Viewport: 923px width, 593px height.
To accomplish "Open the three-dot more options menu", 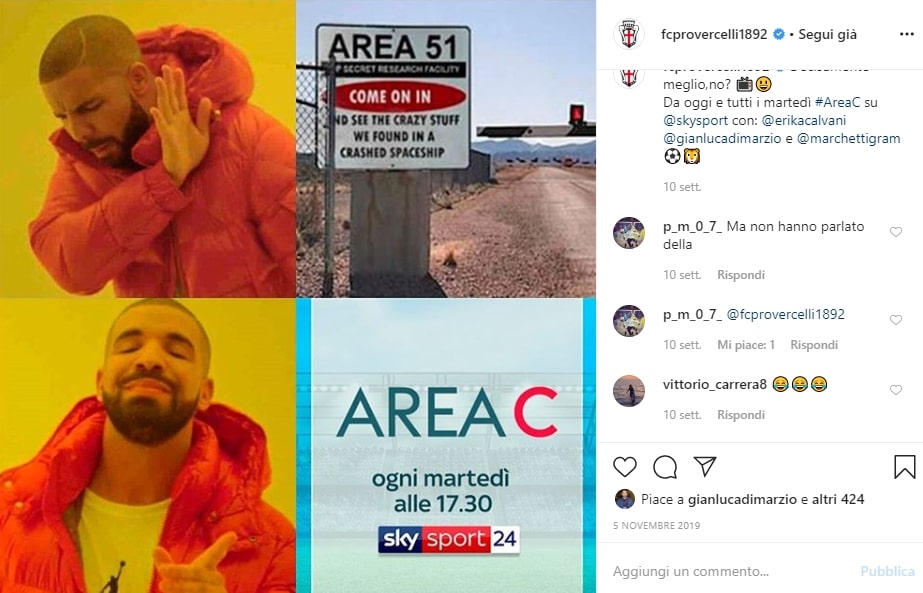I will (907, 34).
